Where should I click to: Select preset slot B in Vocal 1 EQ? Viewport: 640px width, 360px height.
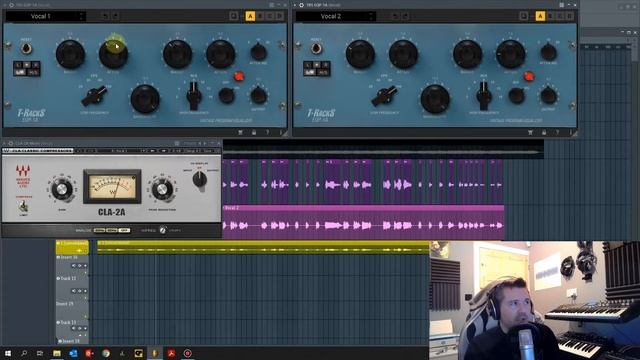tap(260, 16)
